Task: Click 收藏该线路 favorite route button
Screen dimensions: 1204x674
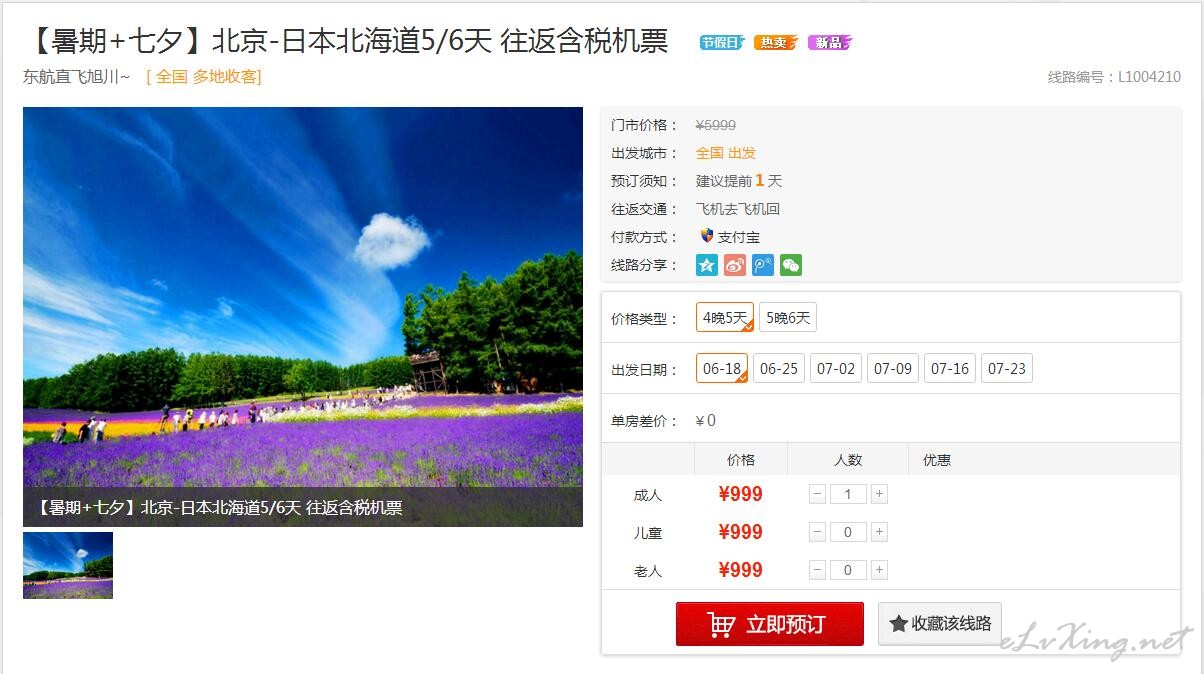Action: [940, 623]
